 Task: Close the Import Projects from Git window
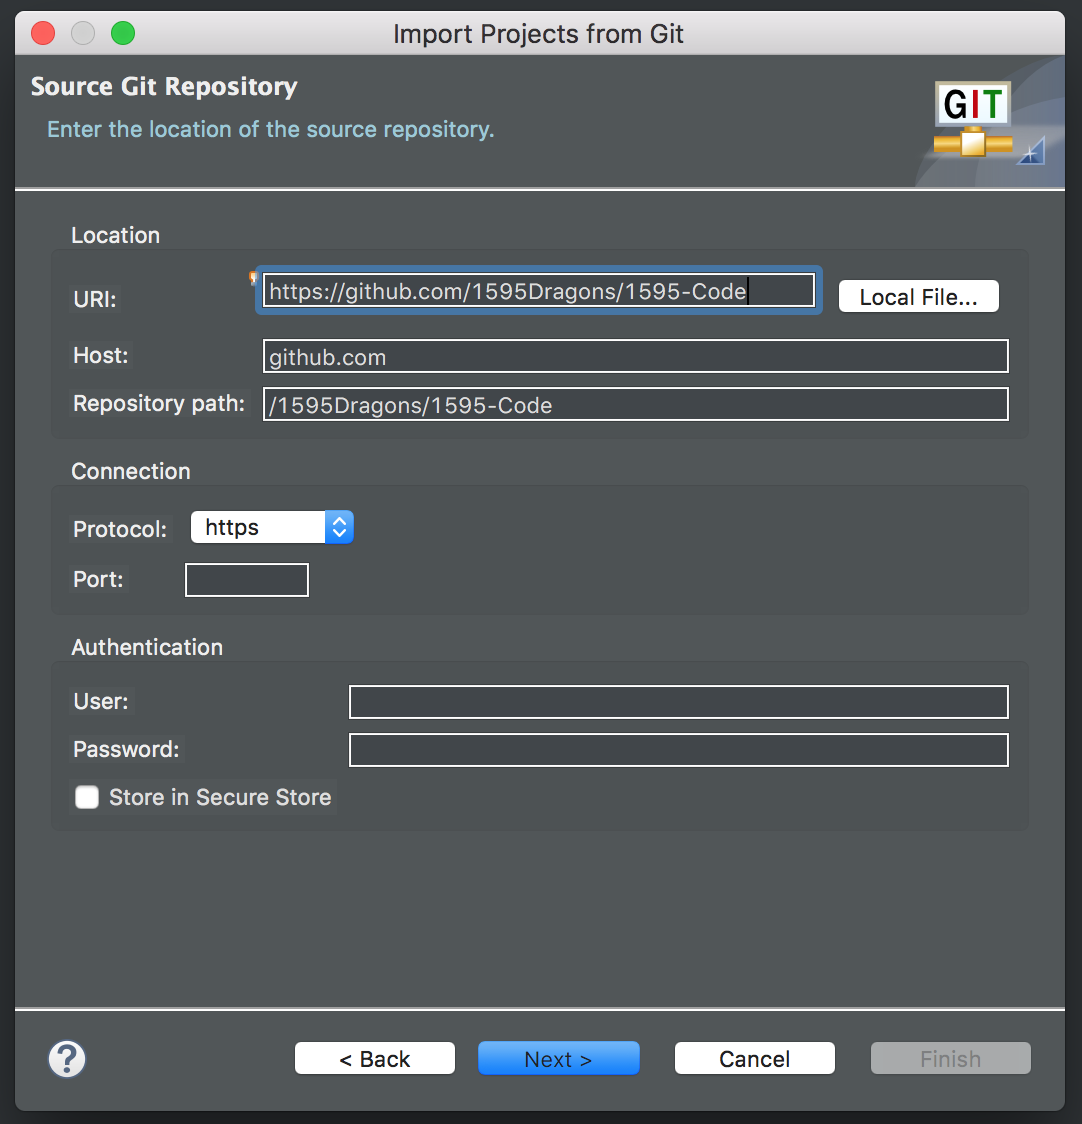pyautogui.click(x=43, y=33)
